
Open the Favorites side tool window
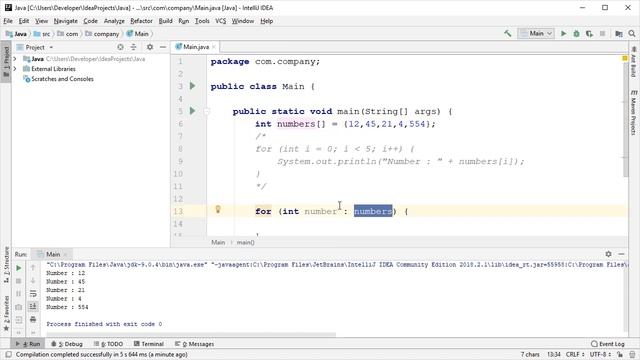[6, 313]
